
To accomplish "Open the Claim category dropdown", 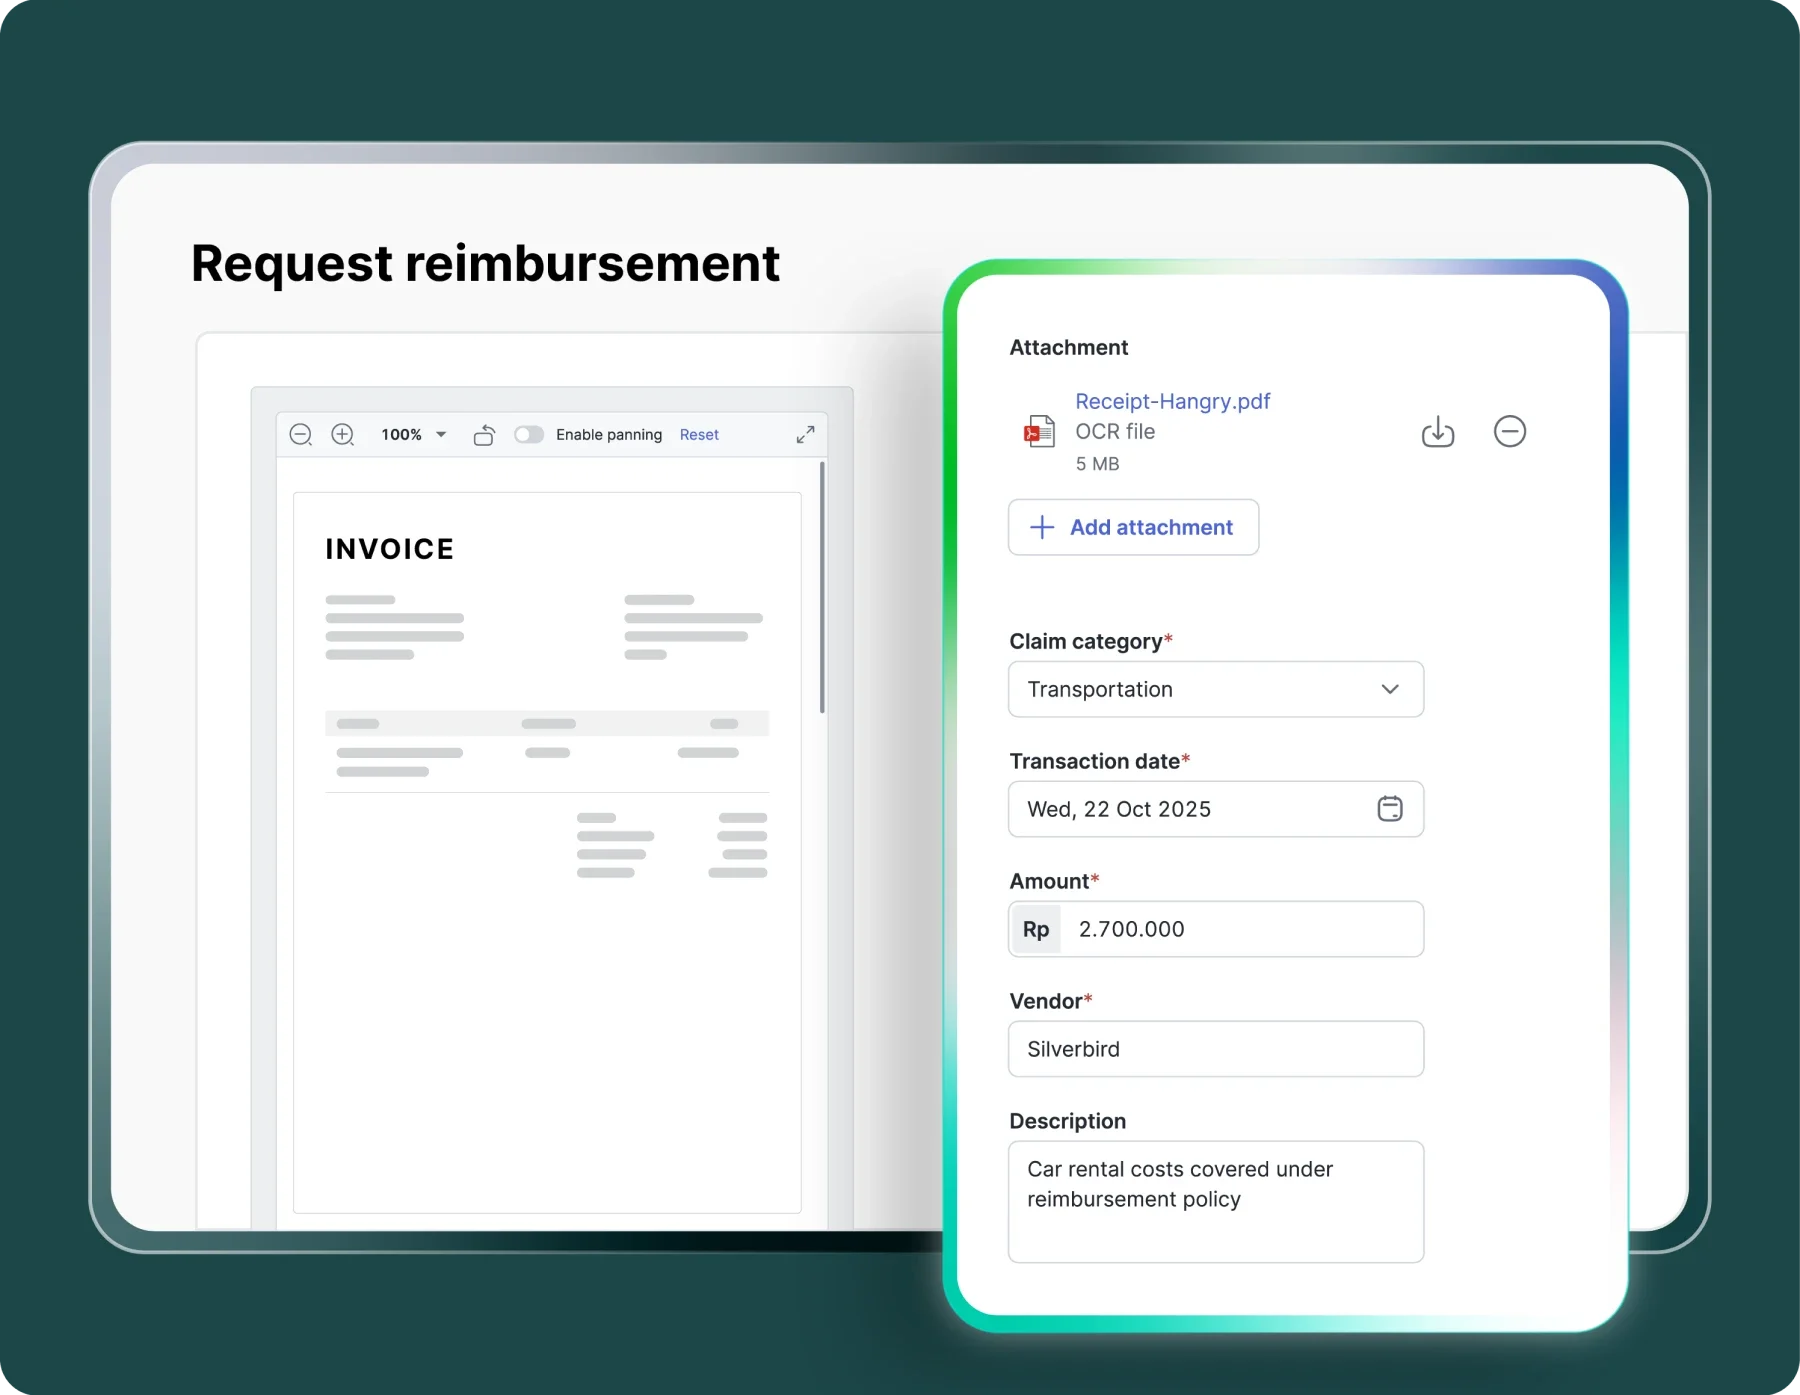I will (1215, 689).
